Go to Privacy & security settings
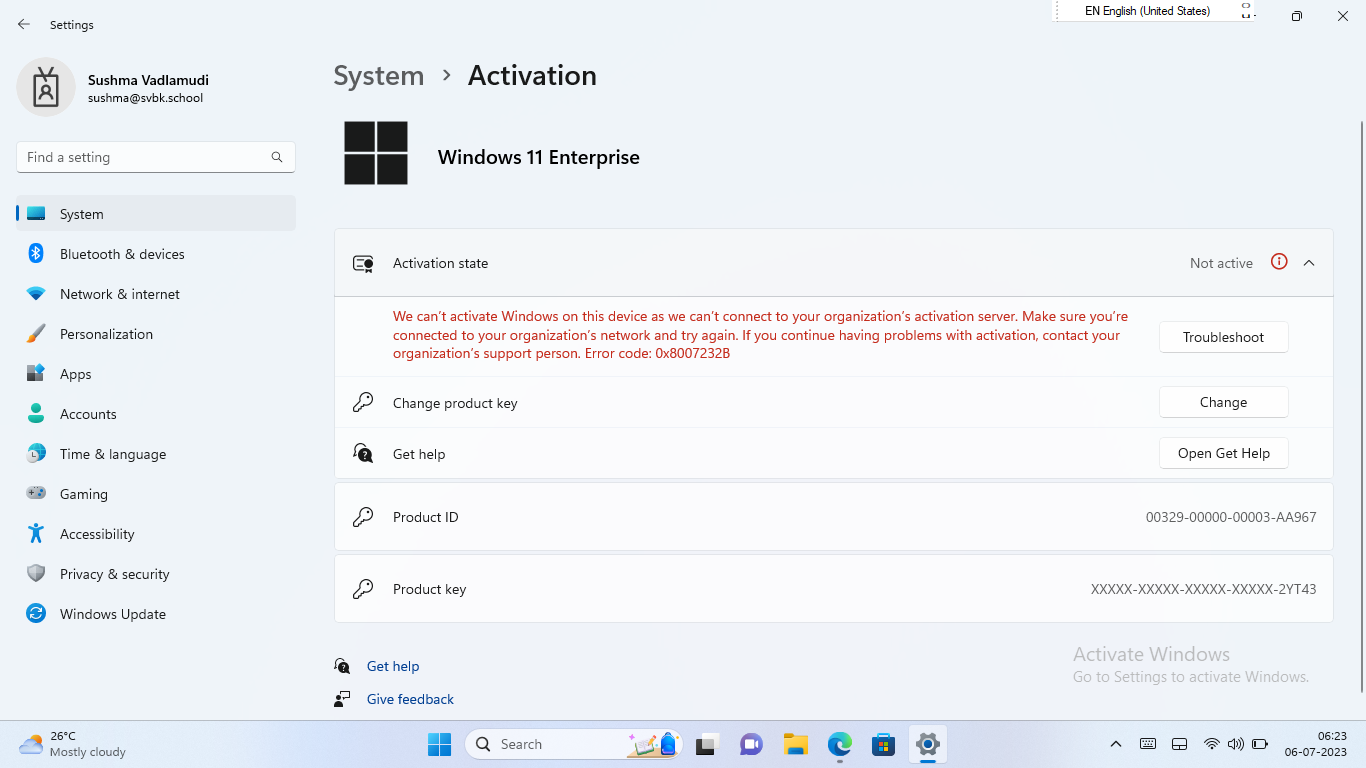 [x=156, y=574]
